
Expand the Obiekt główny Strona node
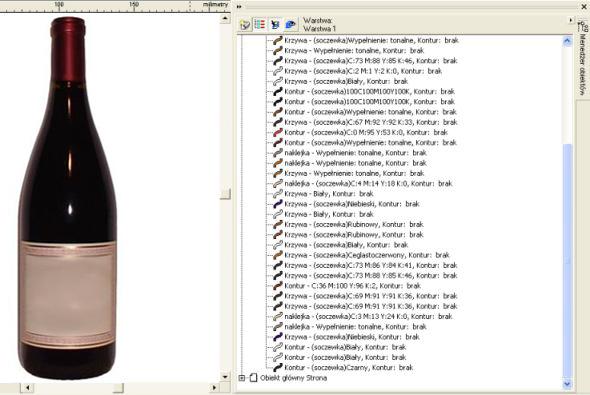coord(242,378)
